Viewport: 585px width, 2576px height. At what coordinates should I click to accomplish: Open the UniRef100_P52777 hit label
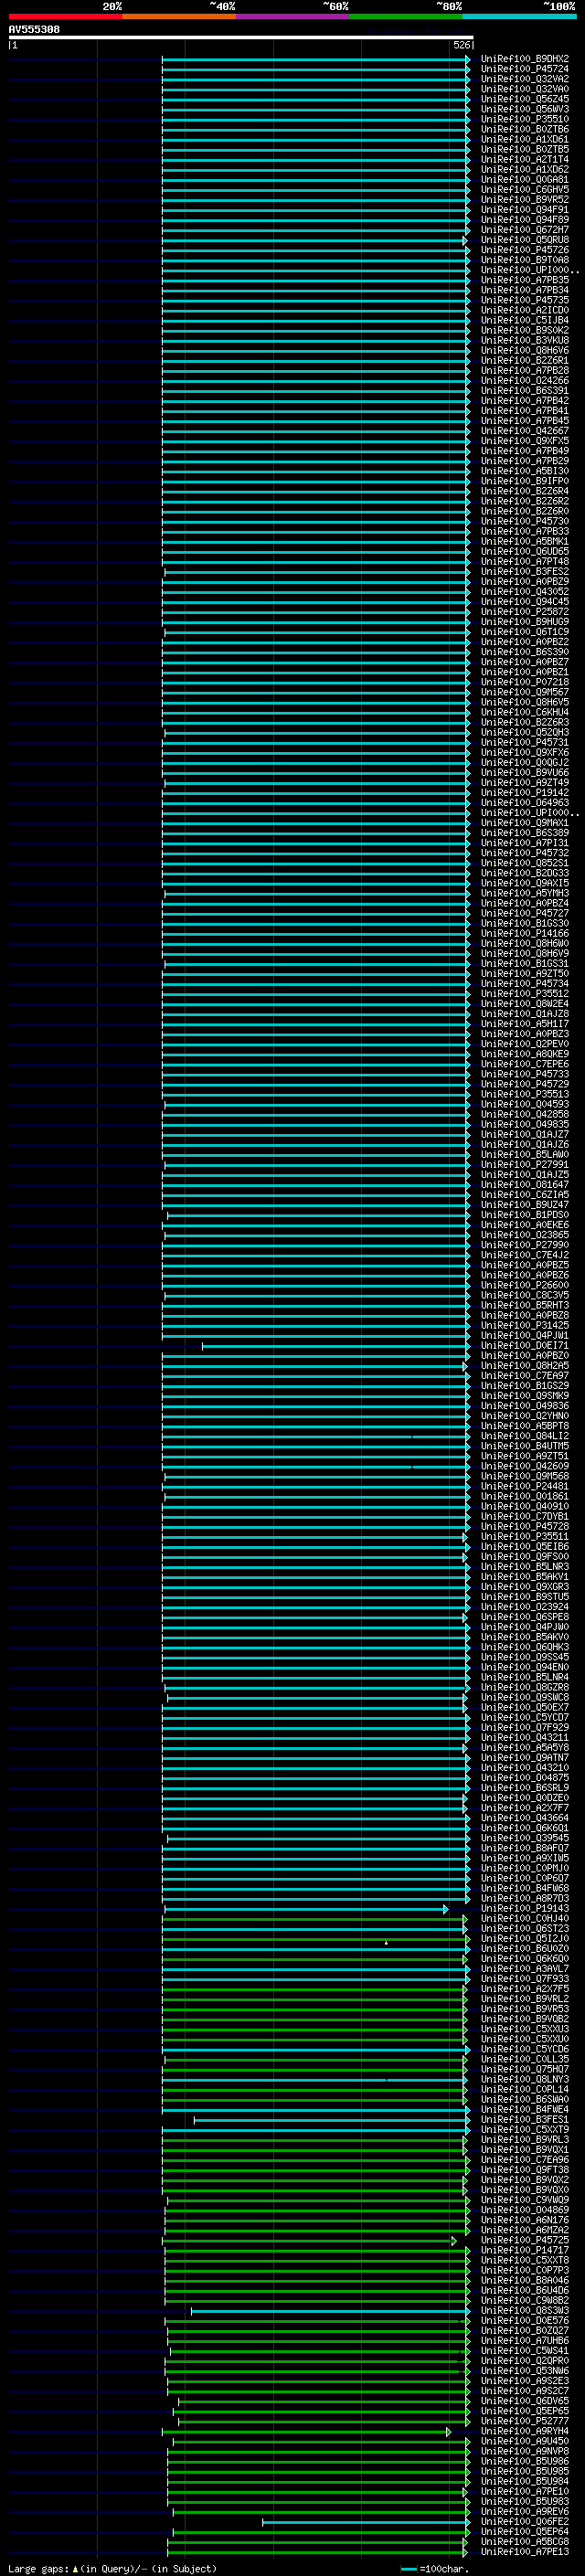click(524, 2421)
